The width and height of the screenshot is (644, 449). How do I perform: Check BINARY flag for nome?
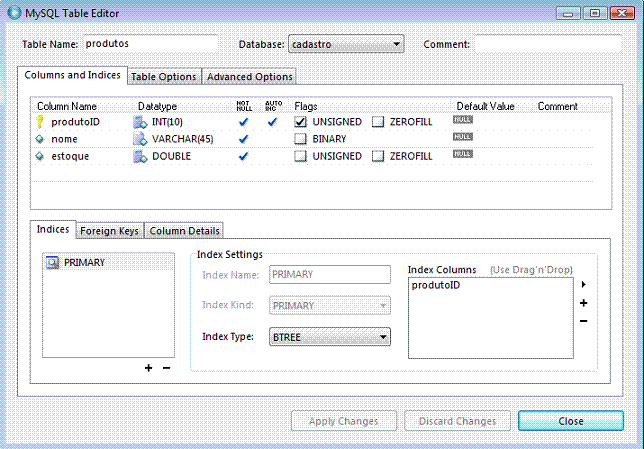pyautogui.click(x=301, y=139)
